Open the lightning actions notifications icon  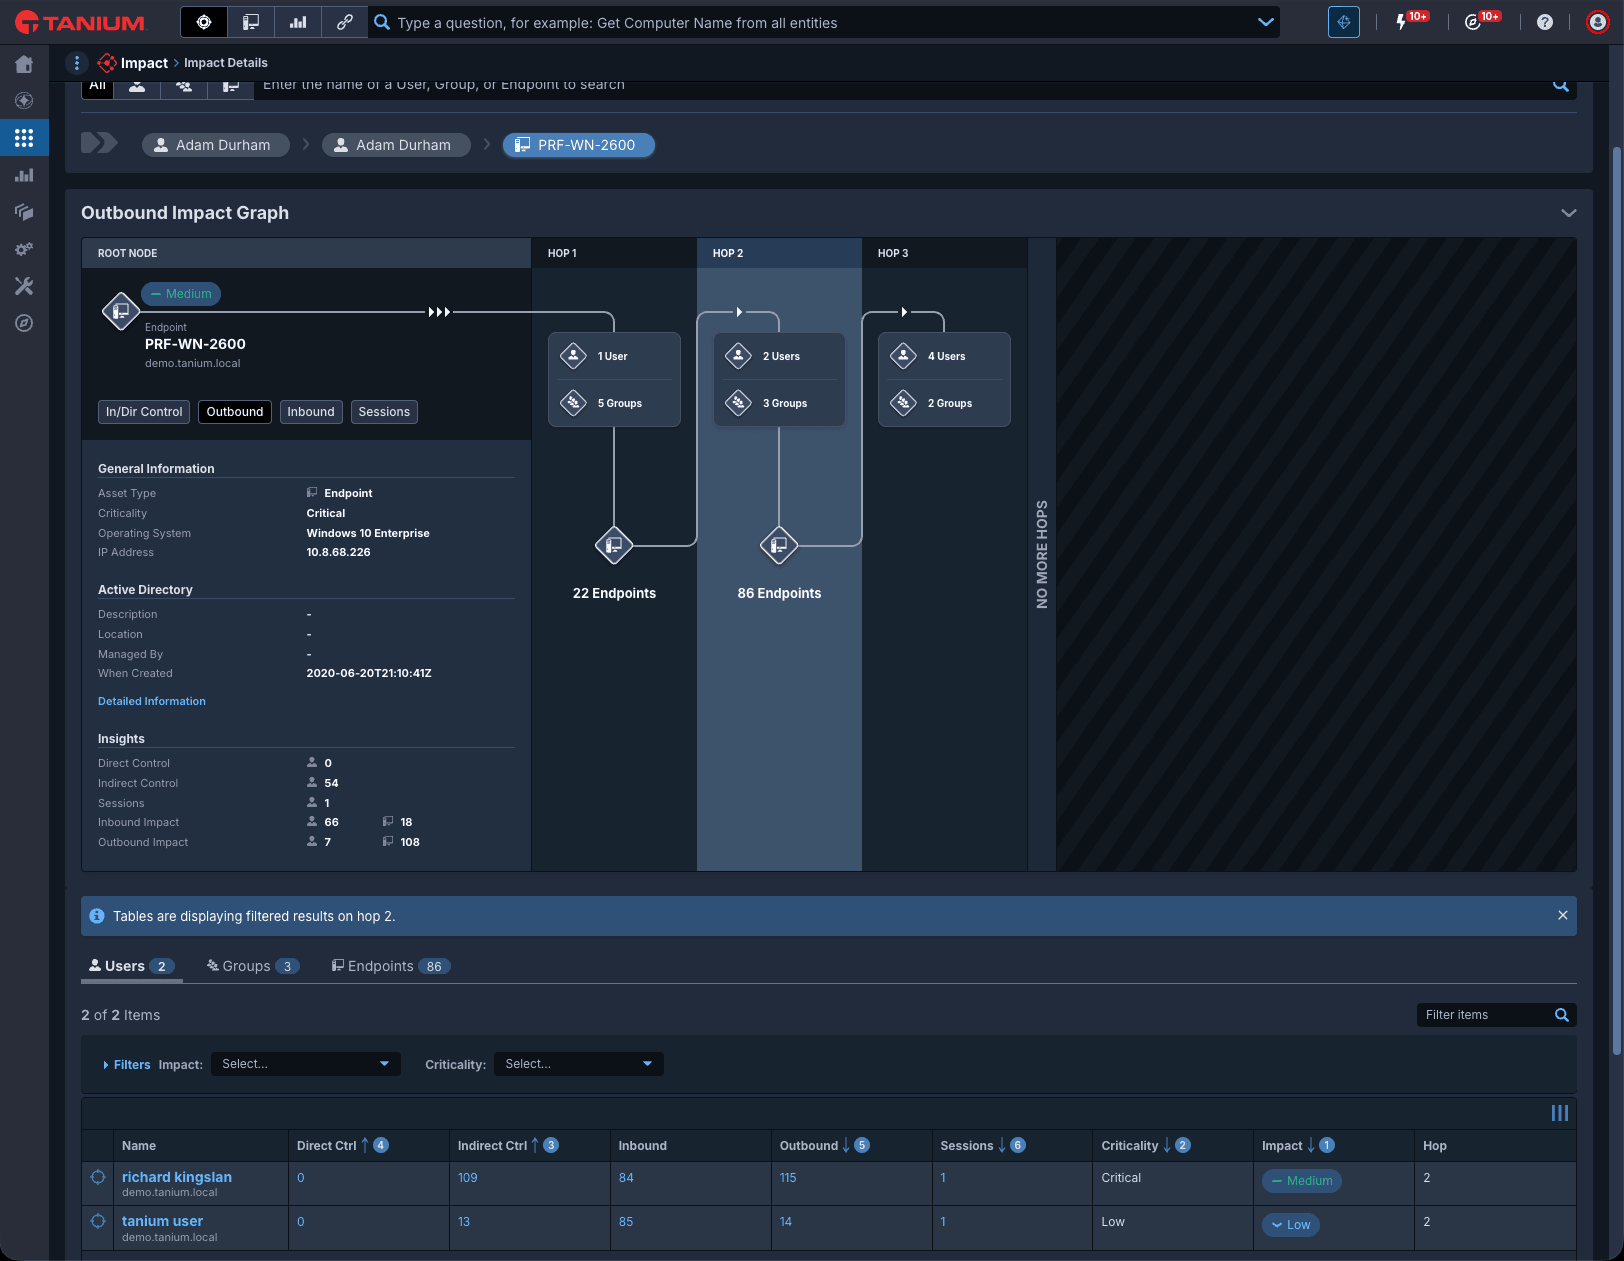click(1401, 22)
